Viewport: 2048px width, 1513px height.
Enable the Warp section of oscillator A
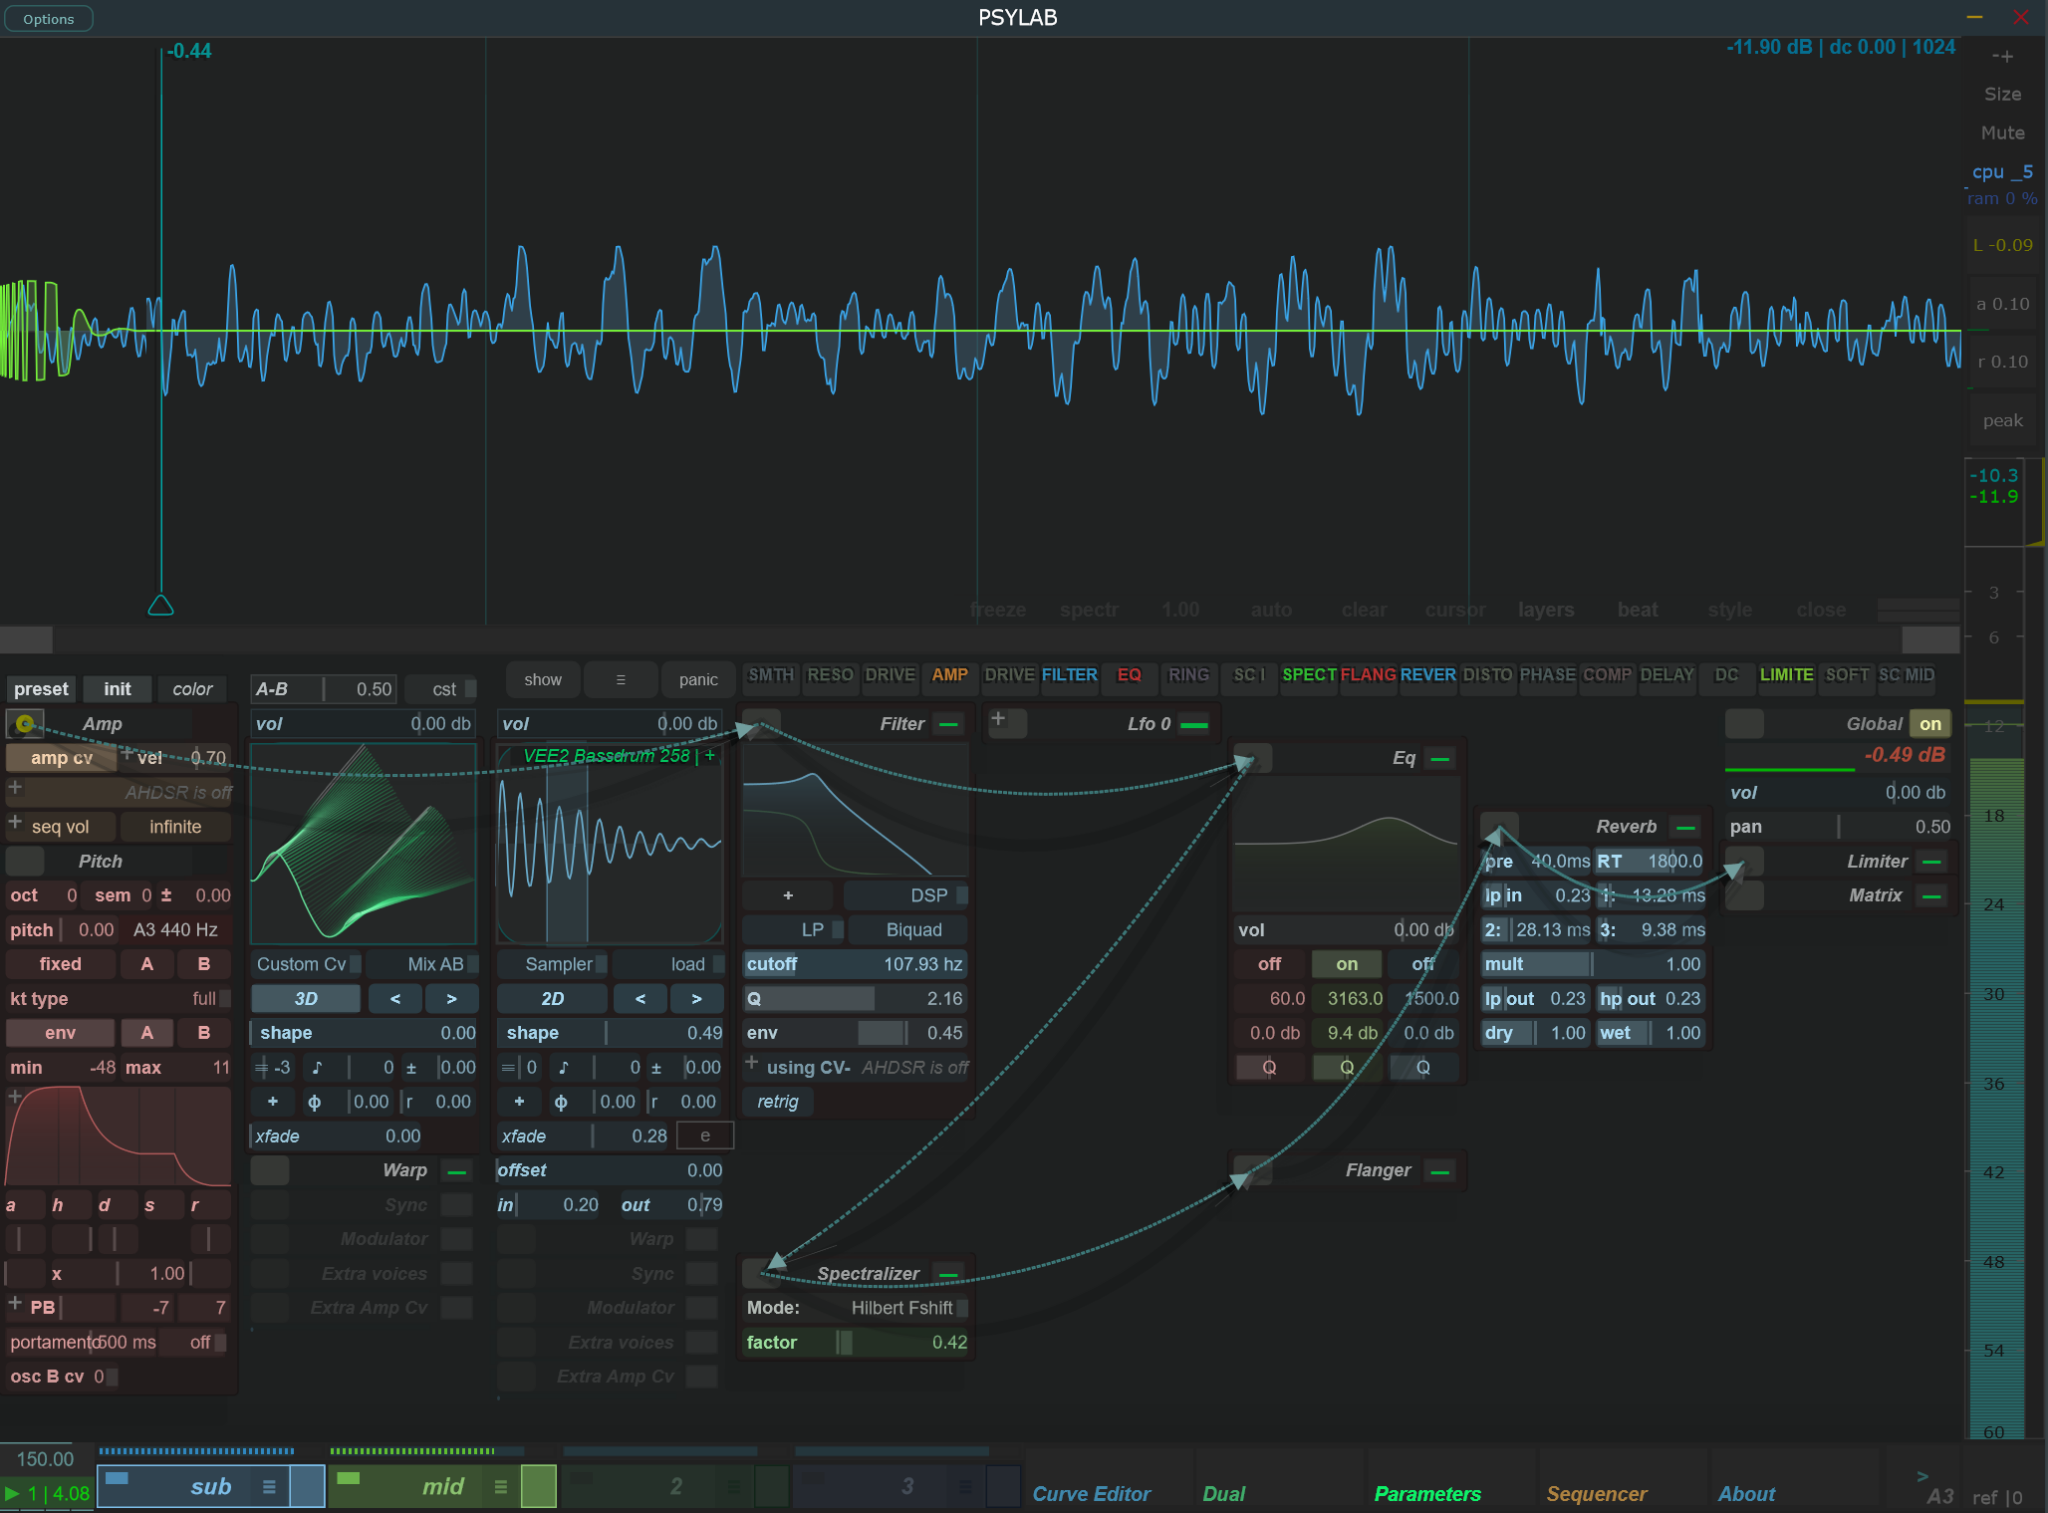pyautogui.click(x=269, y=1170)
